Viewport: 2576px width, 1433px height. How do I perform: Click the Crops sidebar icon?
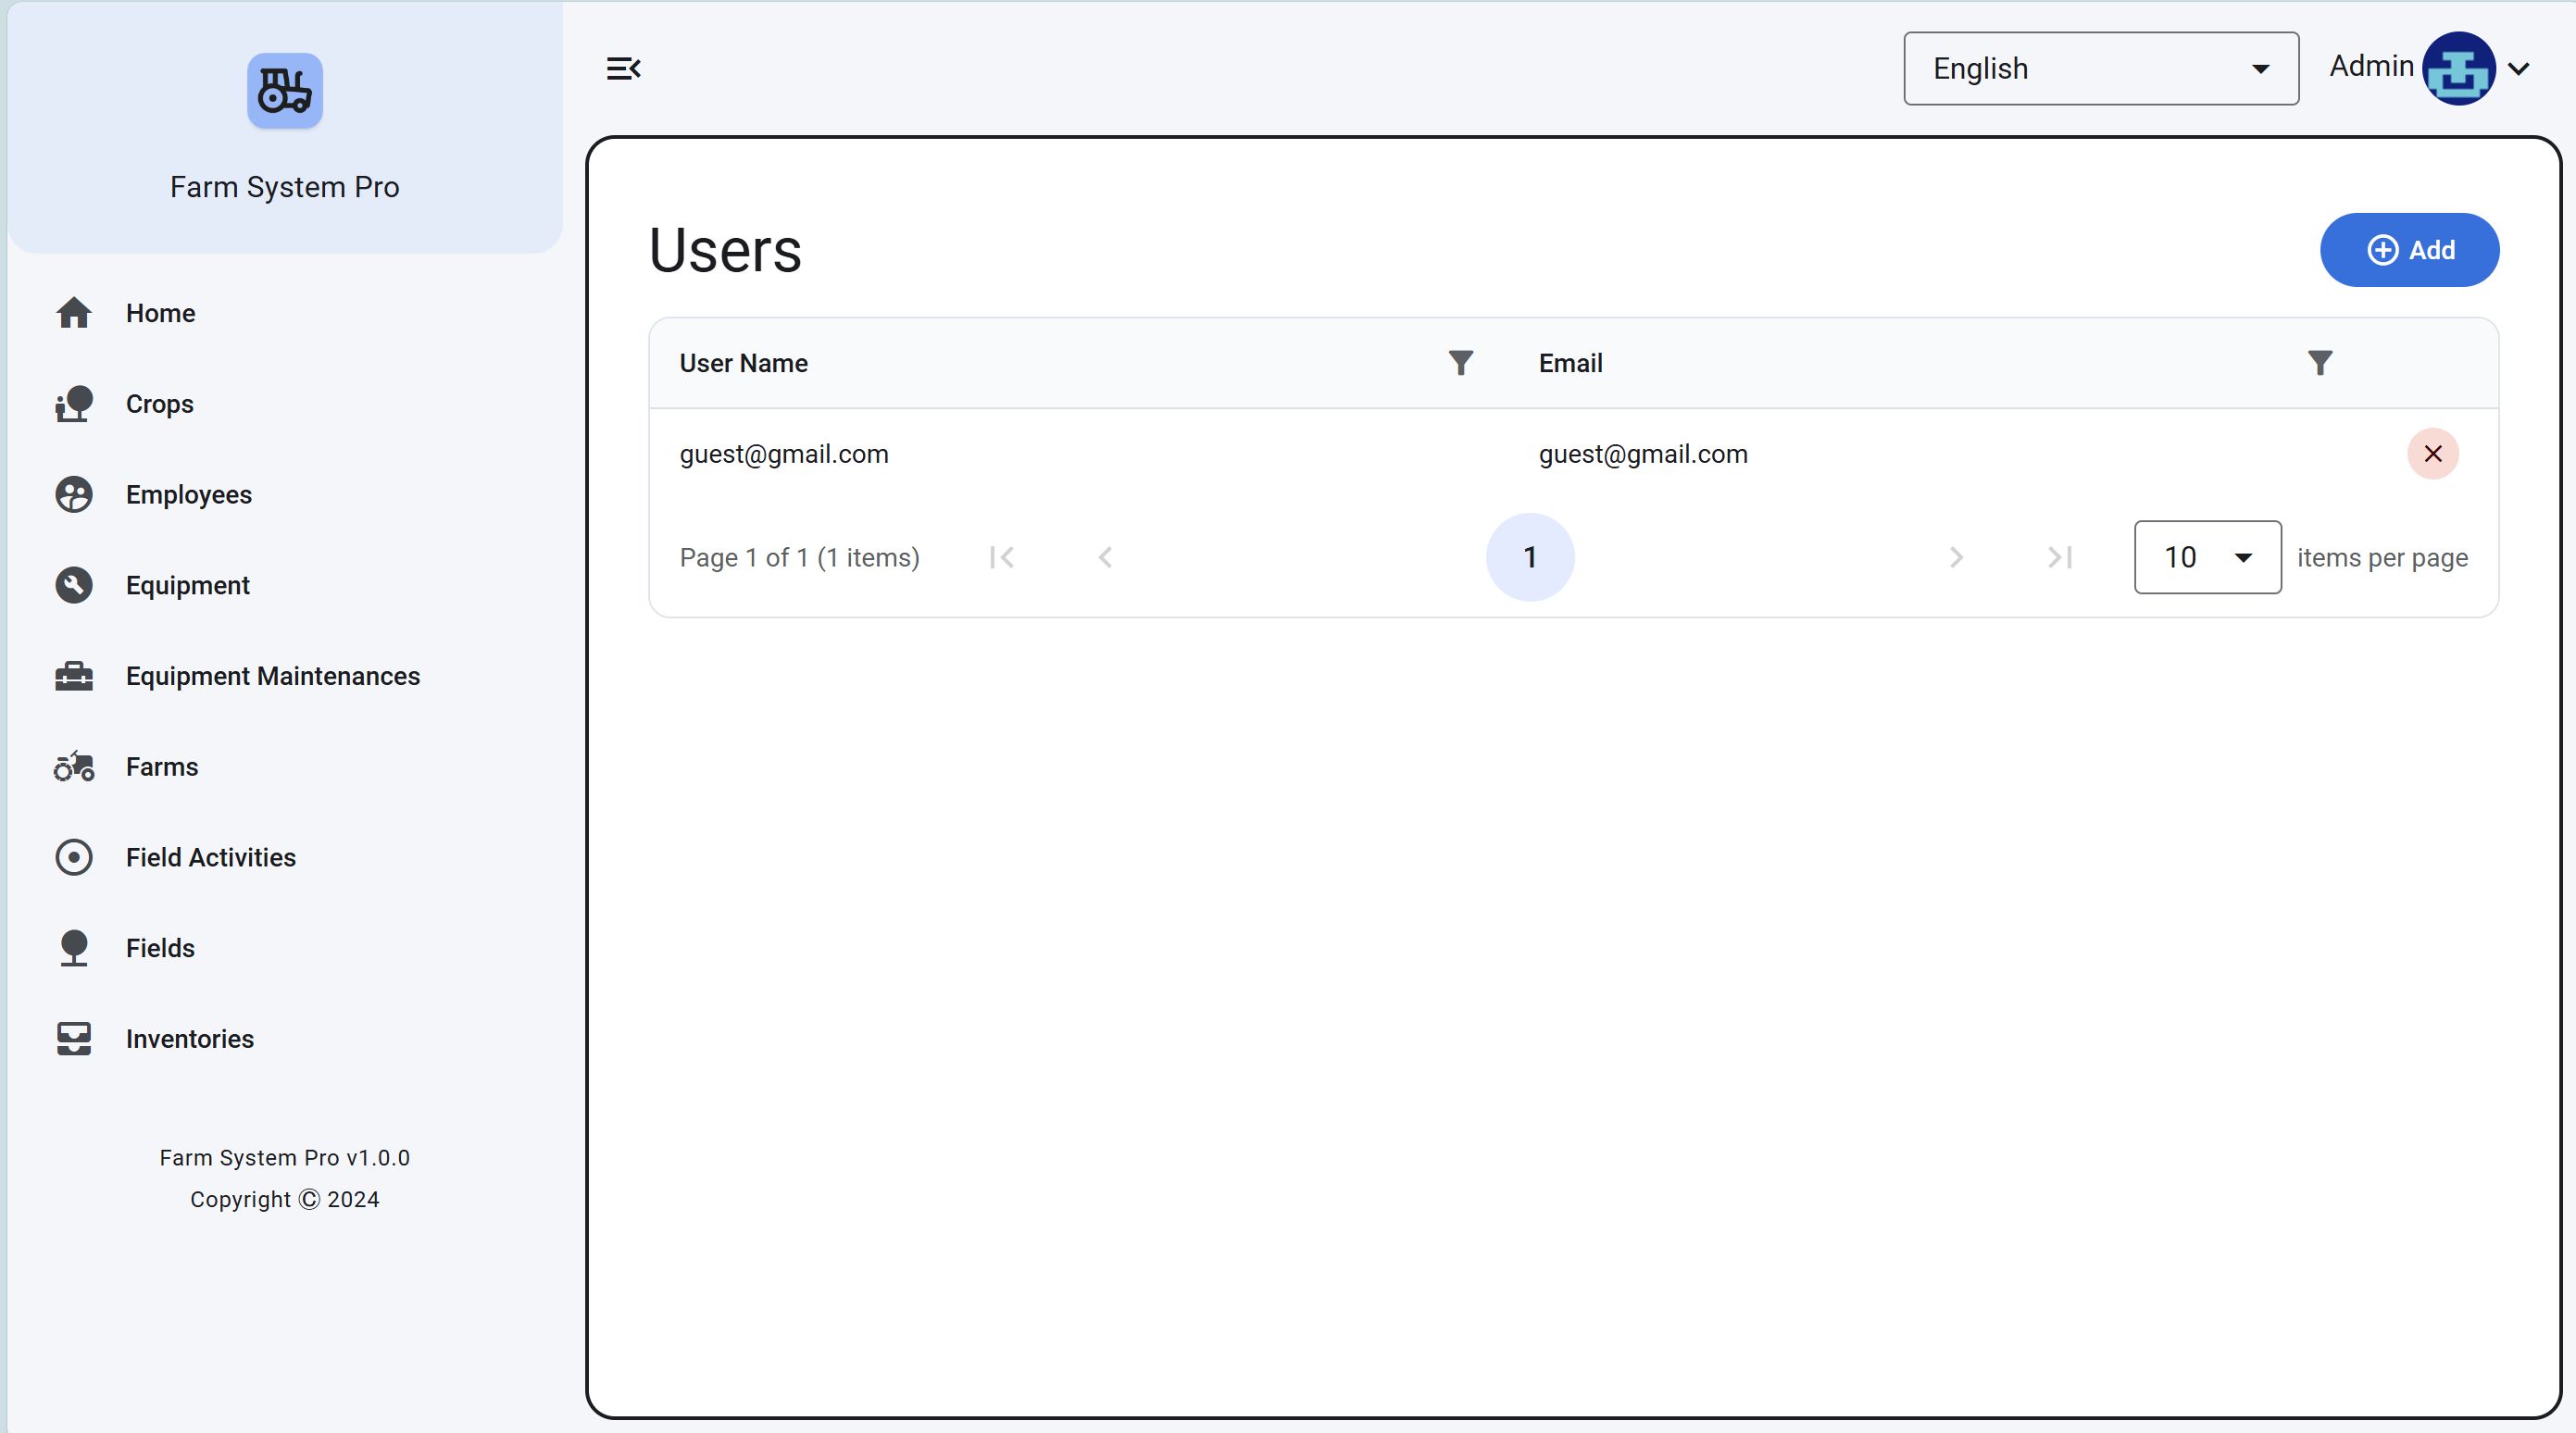(74, 404)
